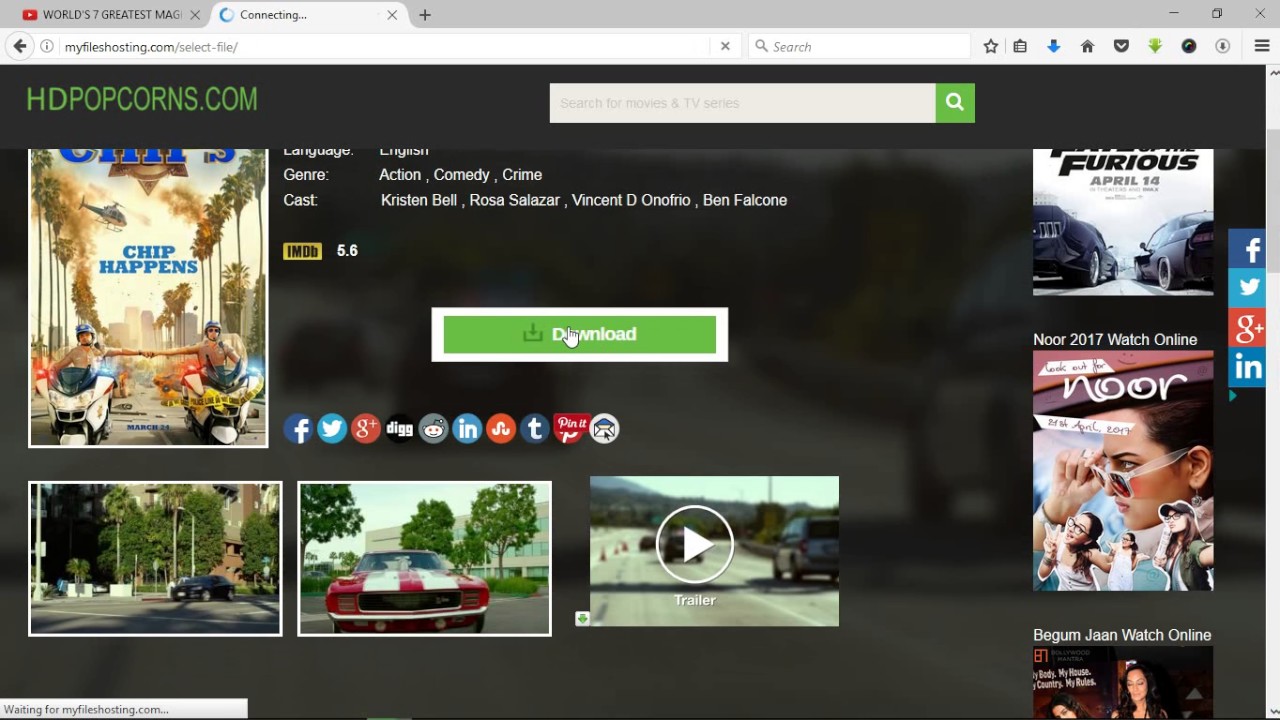Open the floating Google Plus sidebar button

(x=1247, y=327)
